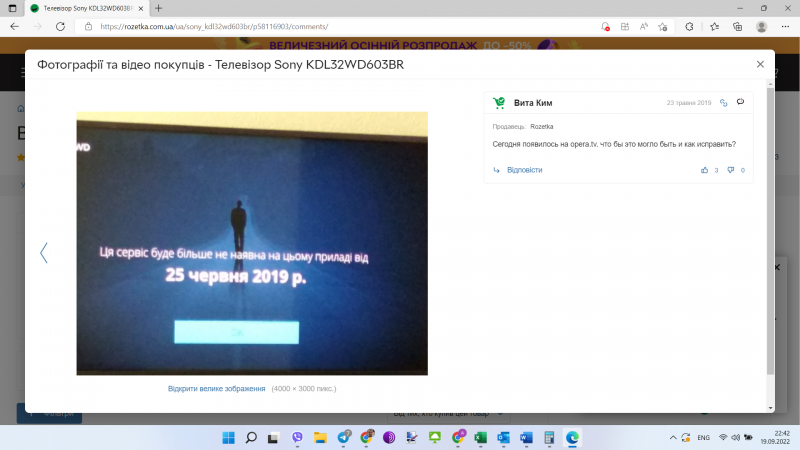Open Tor Browser from the taskbar
800x450 pixels.
point(389,438)
